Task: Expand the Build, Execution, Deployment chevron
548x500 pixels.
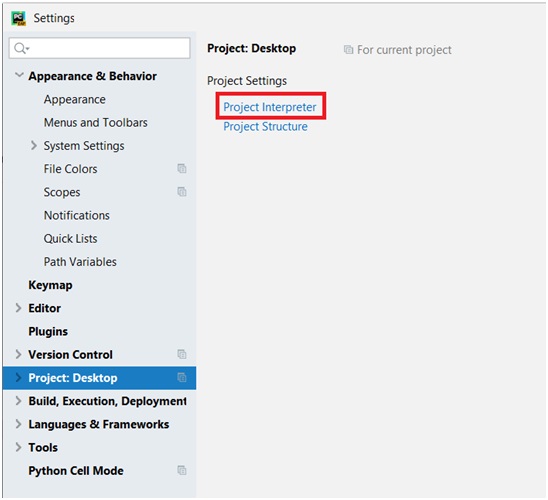Action: coord(19,401)
